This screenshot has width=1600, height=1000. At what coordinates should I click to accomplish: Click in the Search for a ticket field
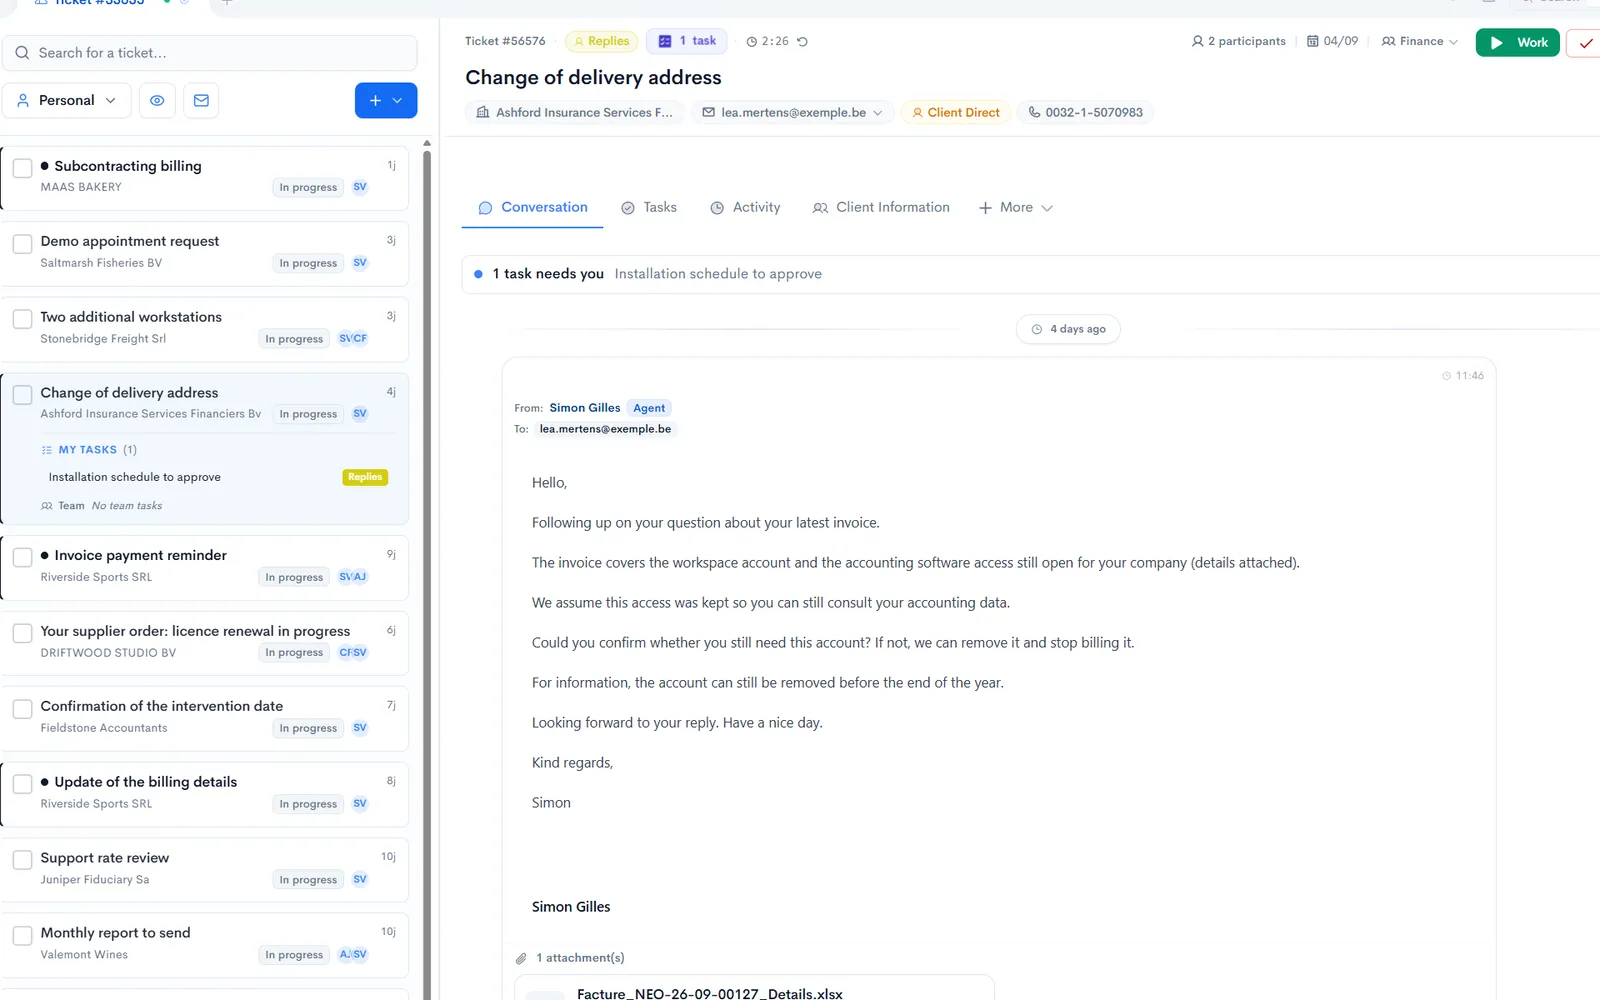(x=210, y=53)
